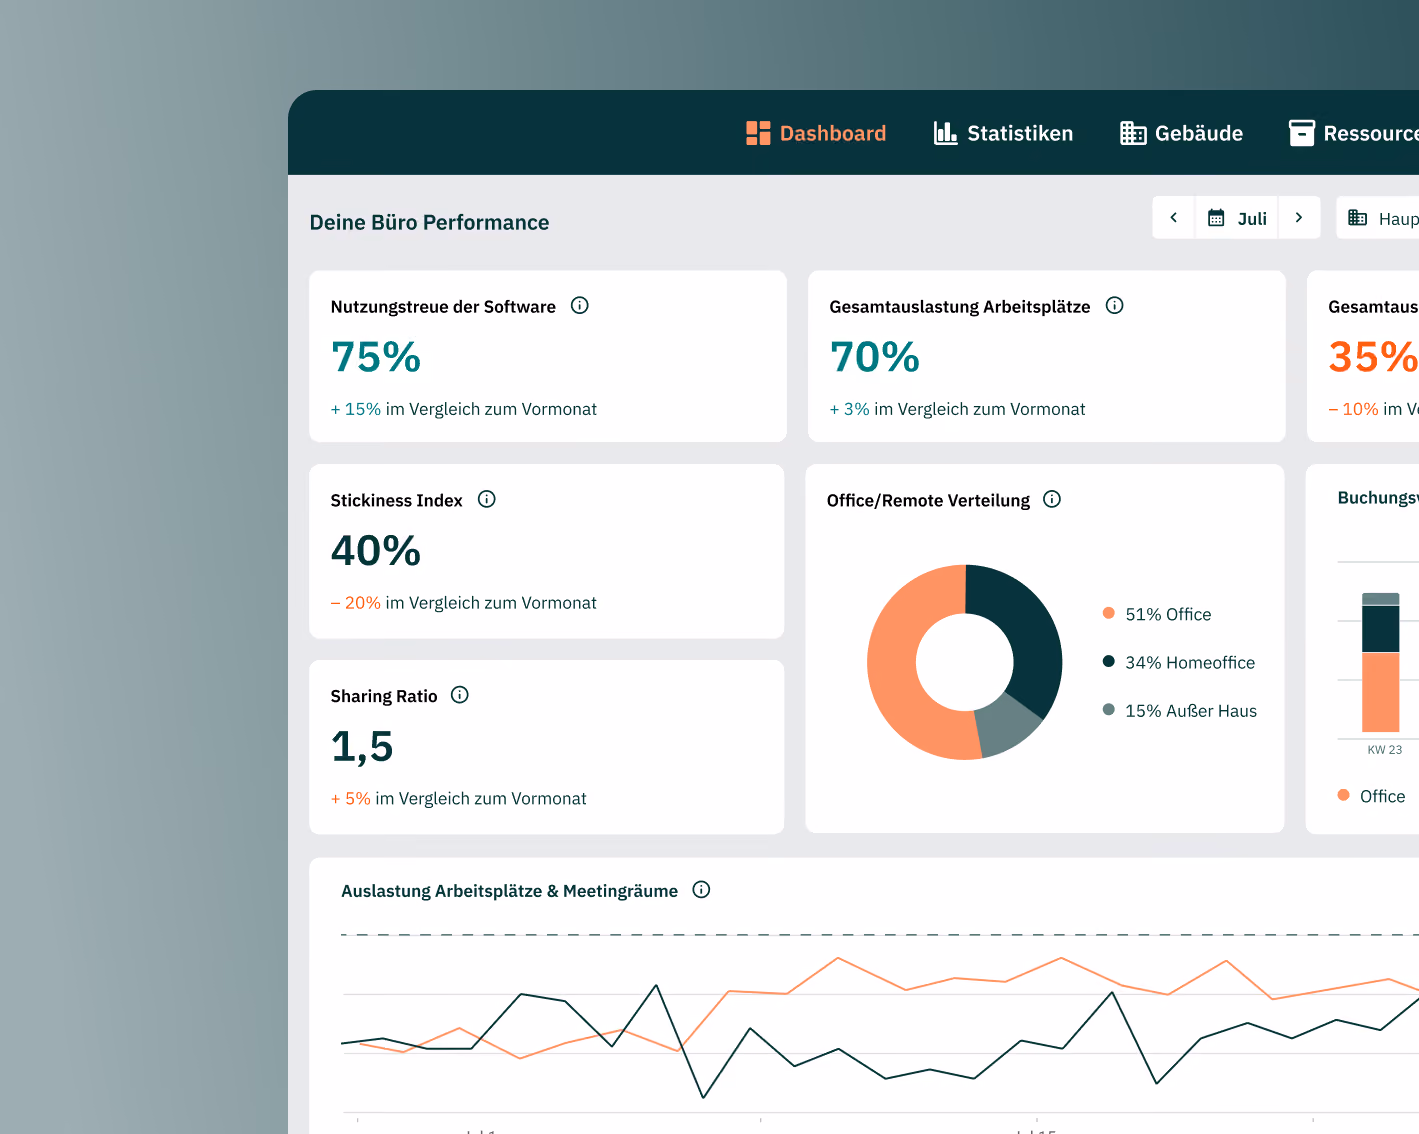
Task: Click the 40% Stickiness Index value
Action: pos(376,551)
